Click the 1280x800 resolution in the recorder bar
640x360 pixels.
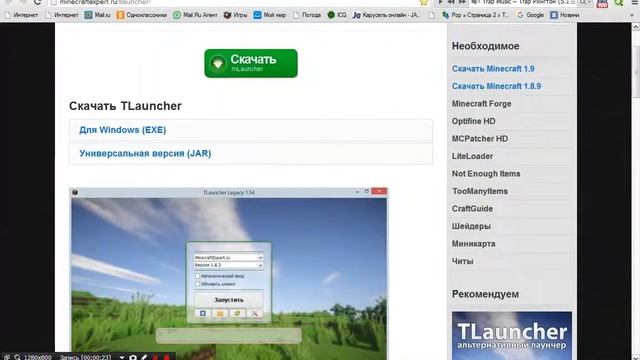[38, 358]
